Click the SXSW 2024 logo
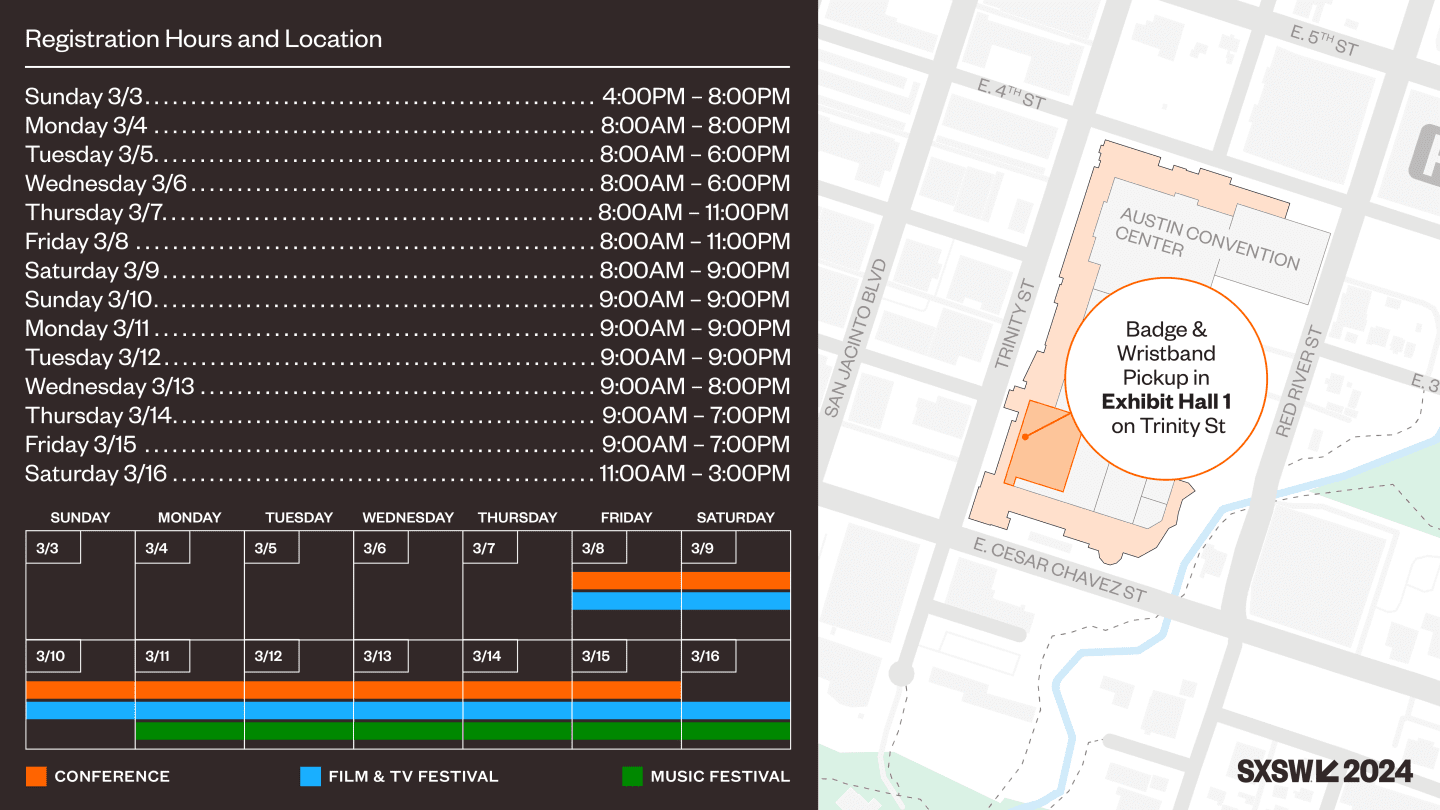Screen dimensions: 1440x810 tap(1325, 771)
